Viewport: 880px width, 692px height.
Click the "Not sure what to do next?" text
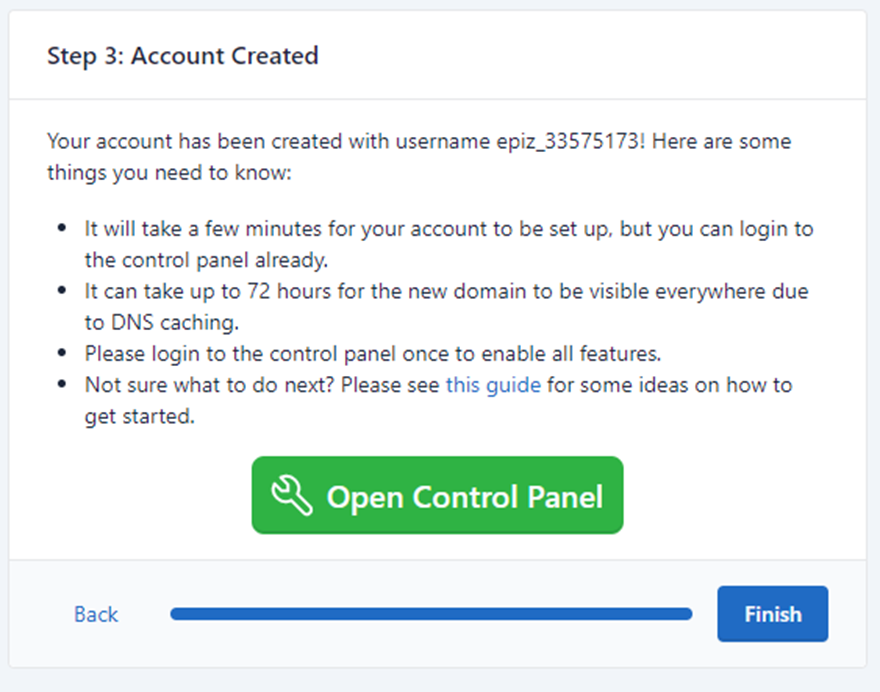209,385
